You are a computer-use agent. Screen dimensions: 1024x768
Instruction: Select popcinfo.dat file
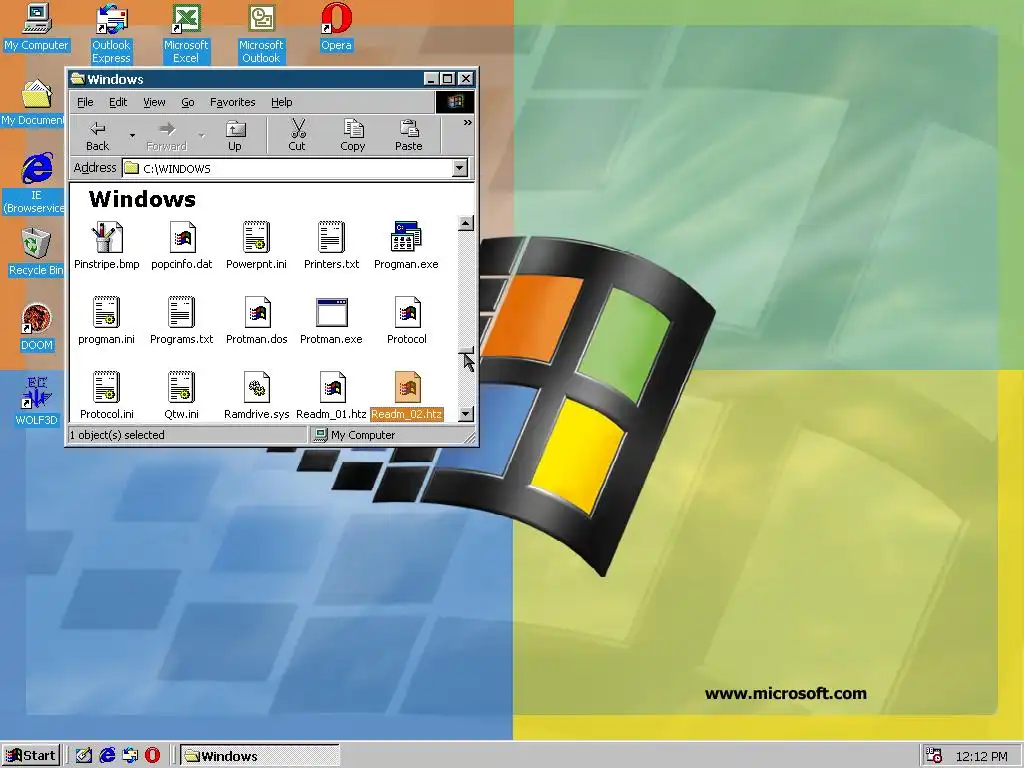tap(182, 246)
